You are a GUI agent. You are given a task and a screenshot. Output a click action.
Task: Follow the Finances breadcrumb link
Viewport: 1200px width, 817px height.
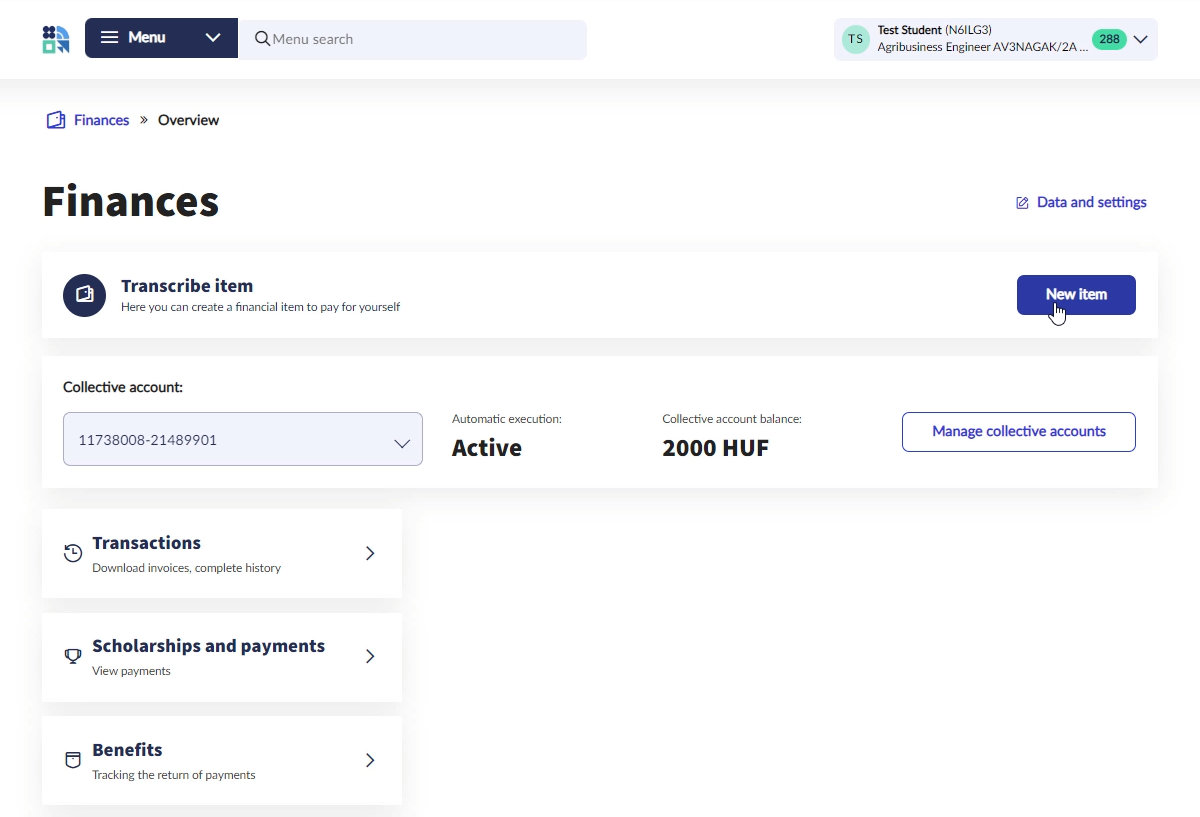(101, 120)
